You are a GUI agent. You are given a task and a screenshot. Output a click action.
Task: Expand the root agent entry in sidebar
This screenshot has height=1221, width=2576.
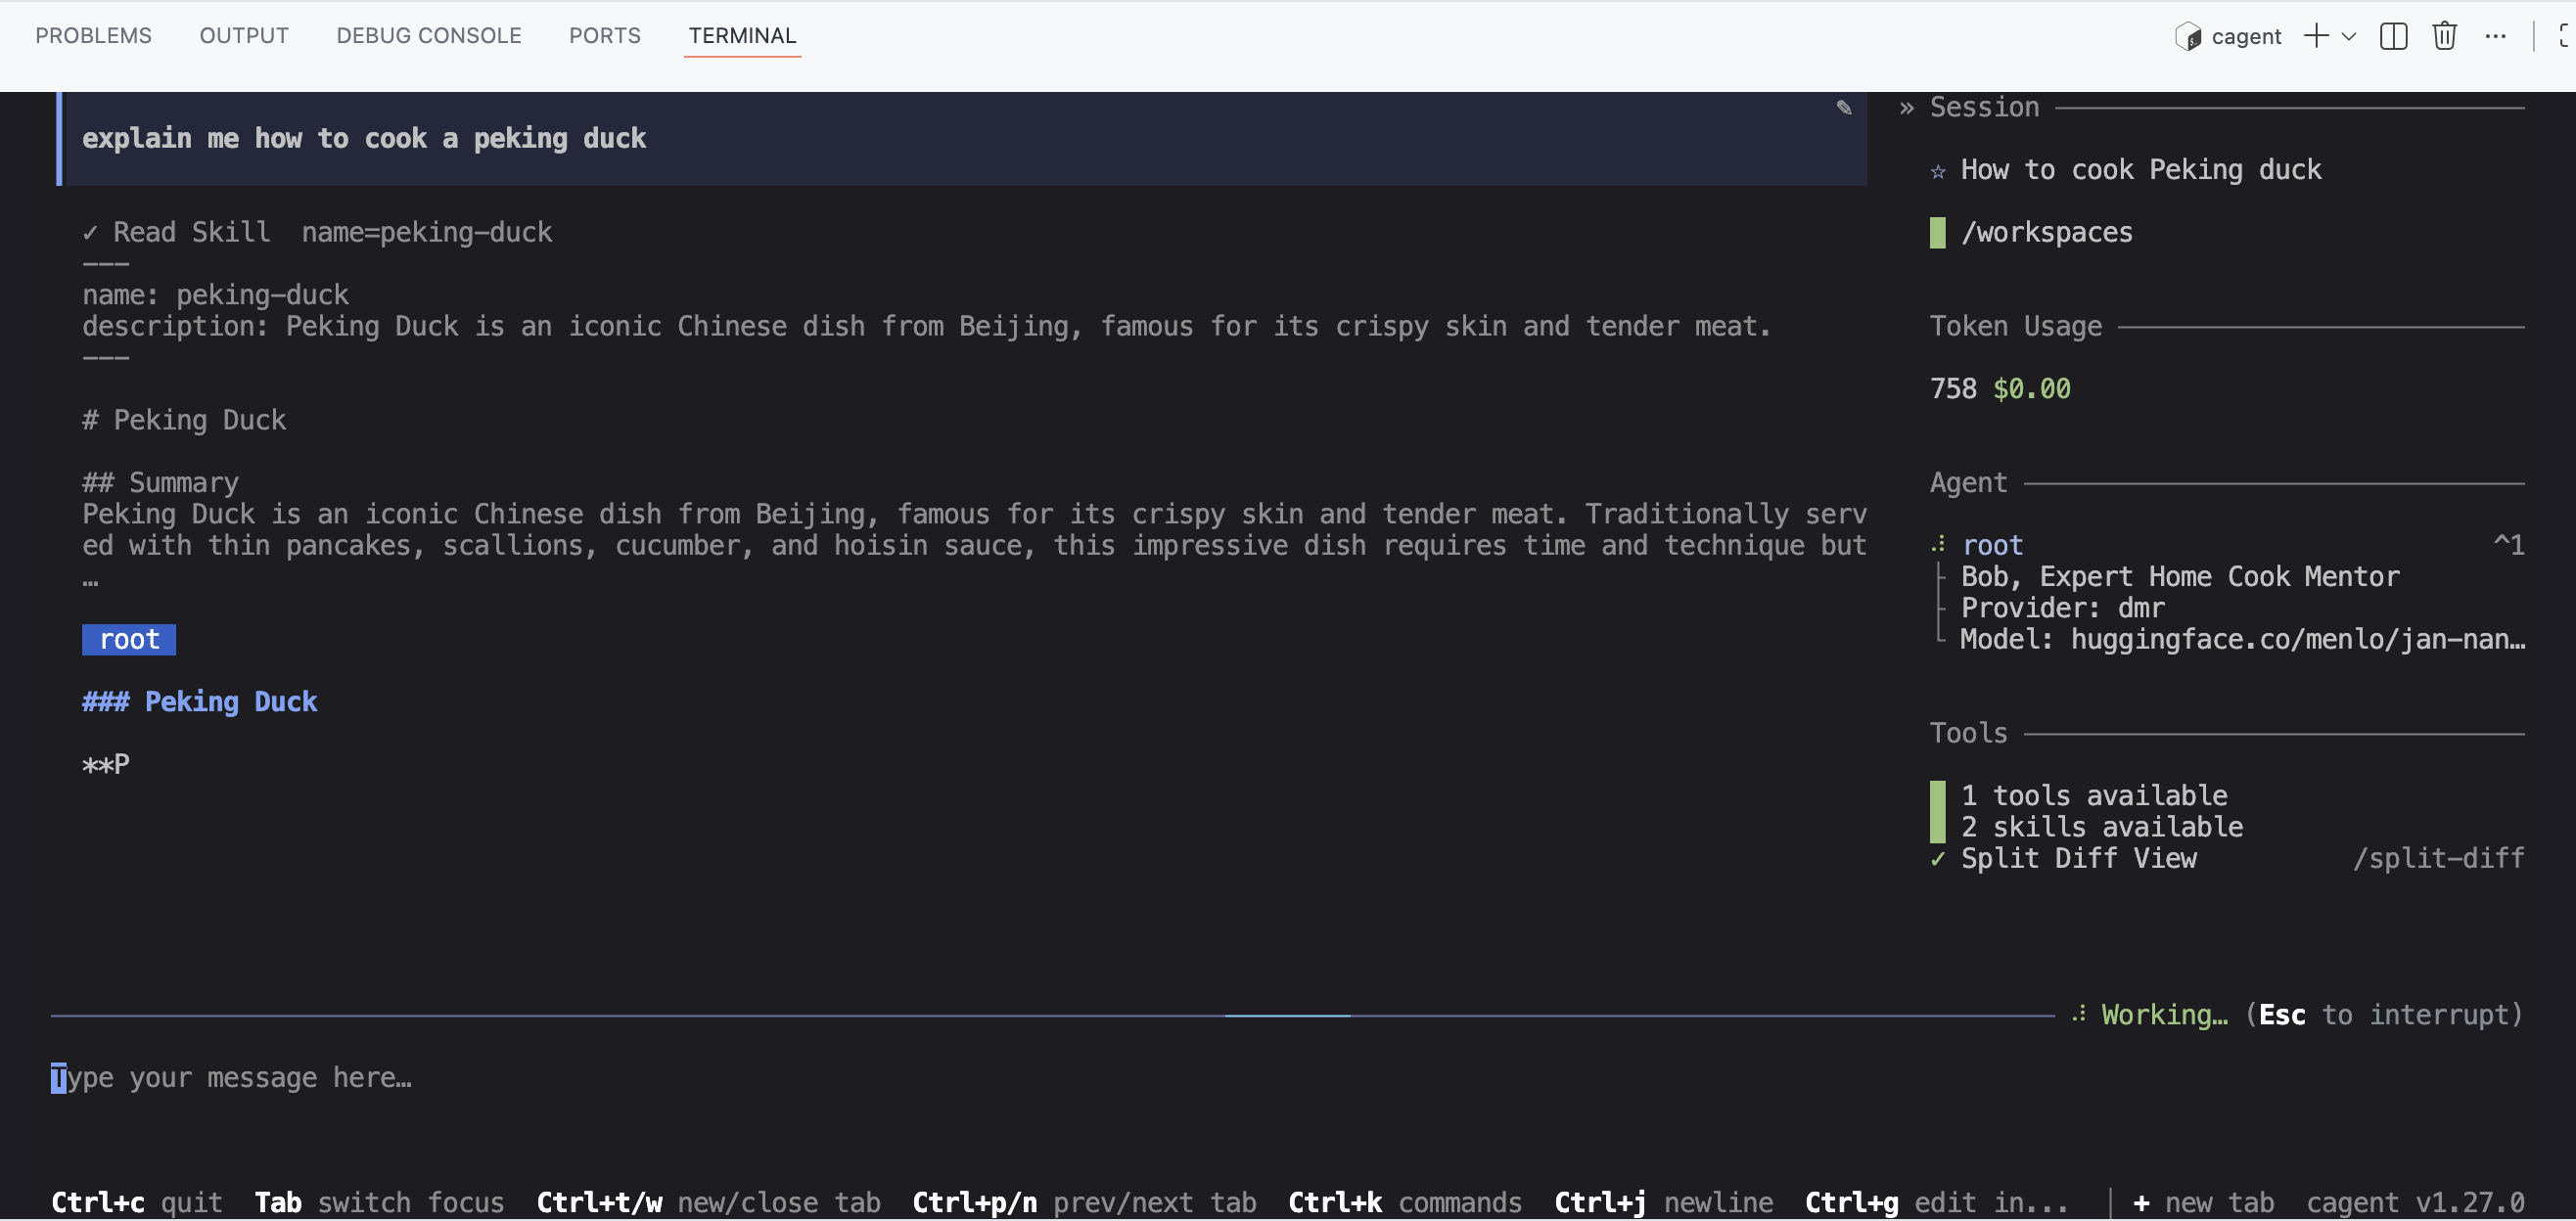click(1991, 546)
